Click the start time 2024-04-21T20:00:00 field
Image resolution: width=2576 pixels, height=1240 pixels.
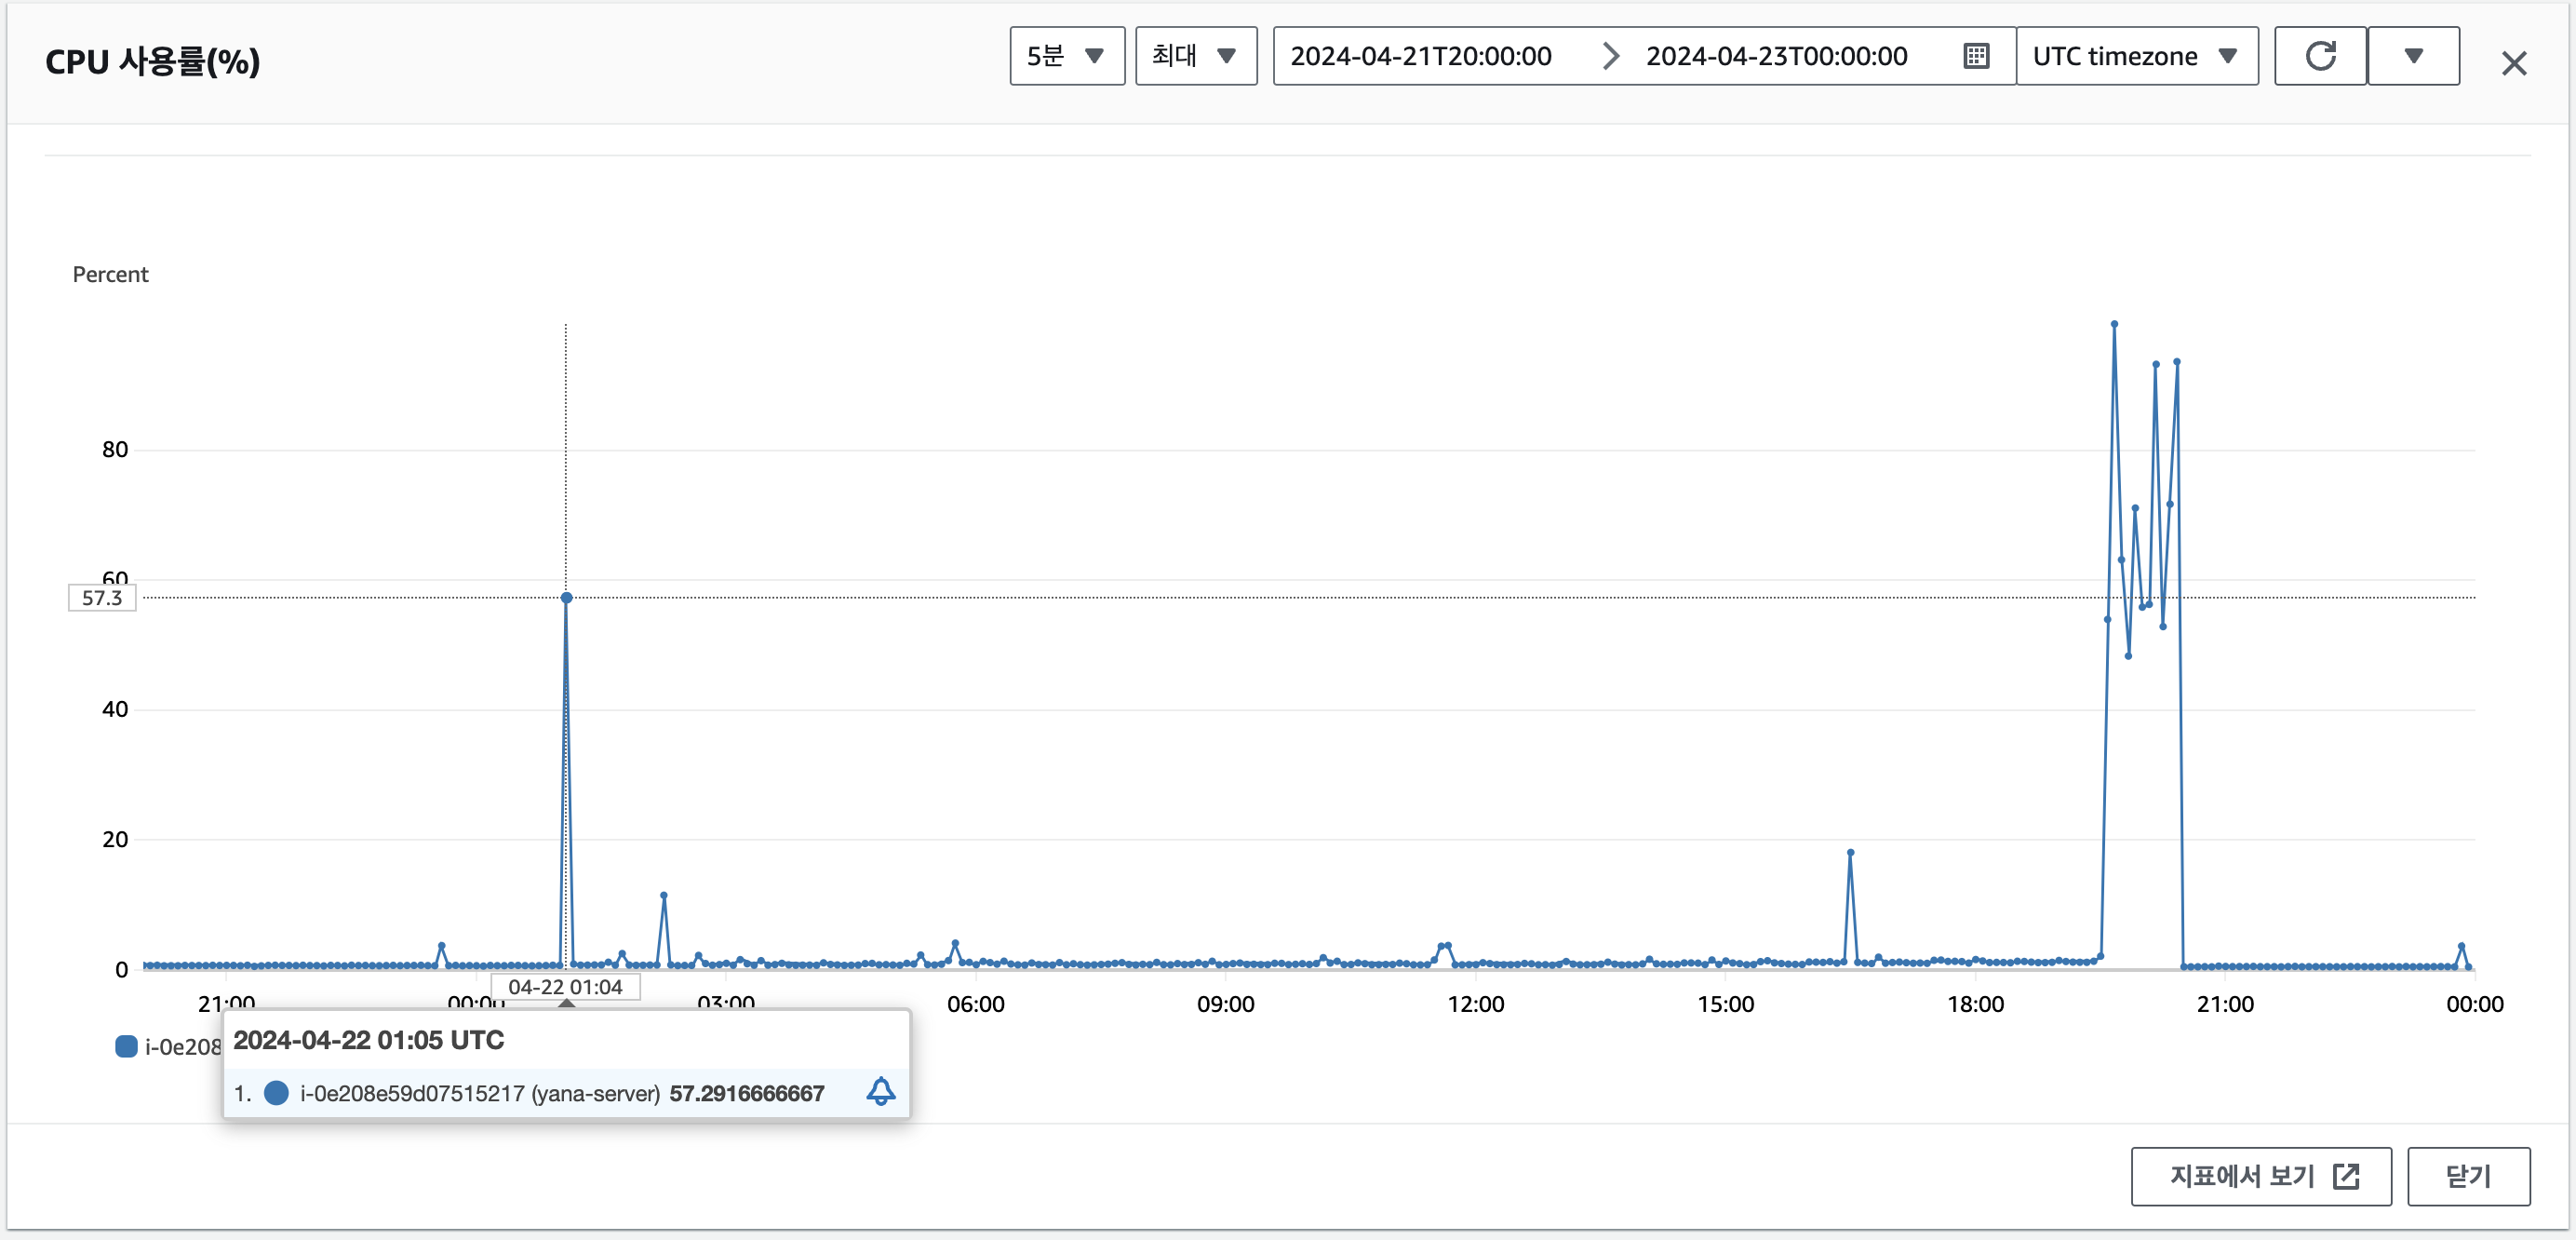pos(1420,56)
